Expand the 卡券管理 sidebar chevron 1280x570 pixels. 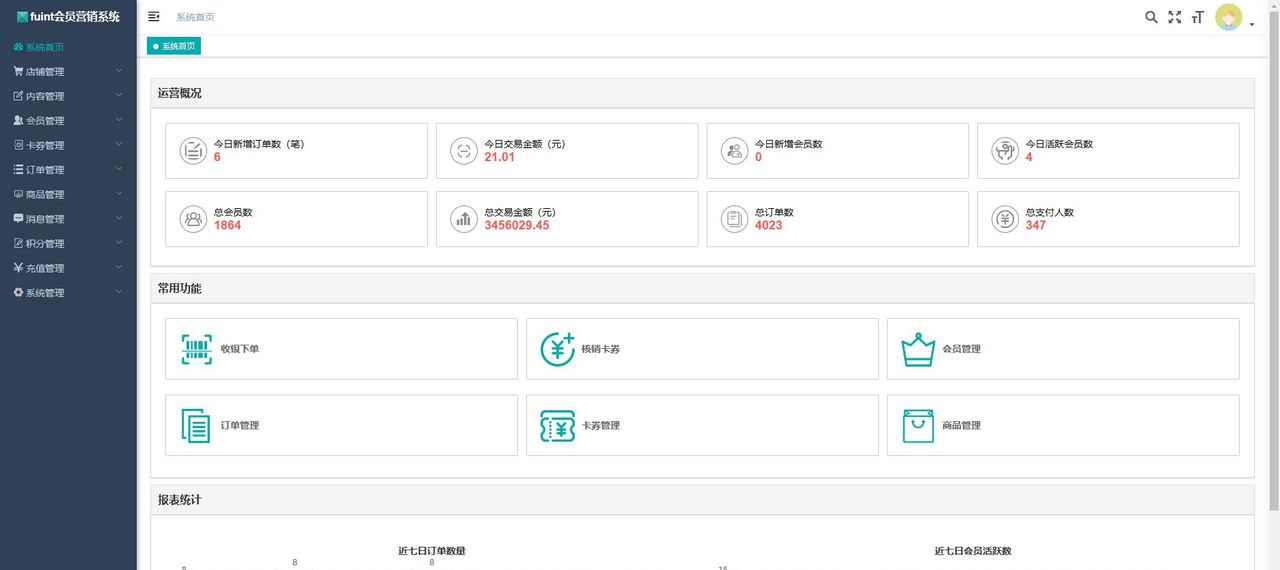coord(119,144)
